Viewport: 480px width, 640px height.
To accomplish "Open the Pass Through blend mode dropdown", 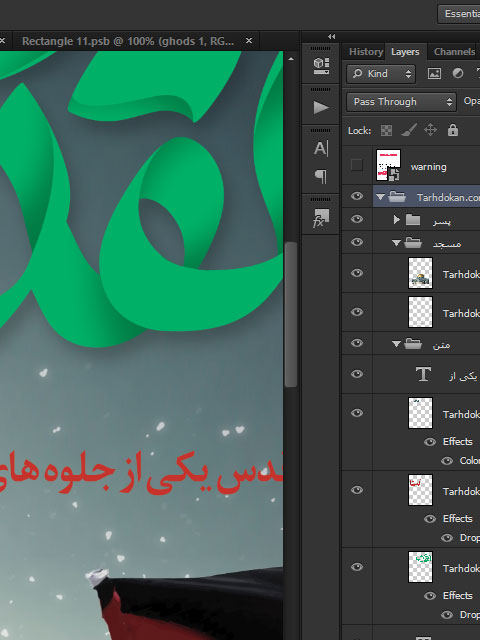I will (401, 102).
